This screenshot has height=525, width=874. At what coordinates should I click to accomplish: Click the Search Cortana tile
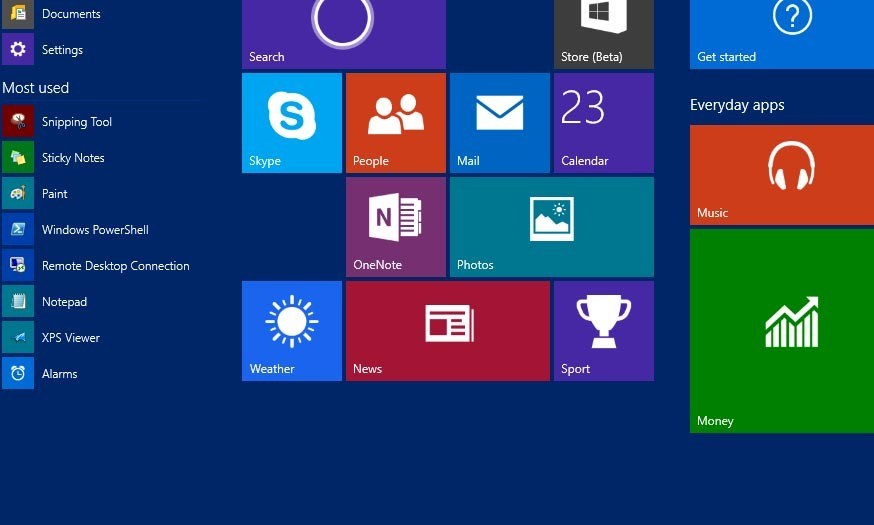(x=343, y=33)
